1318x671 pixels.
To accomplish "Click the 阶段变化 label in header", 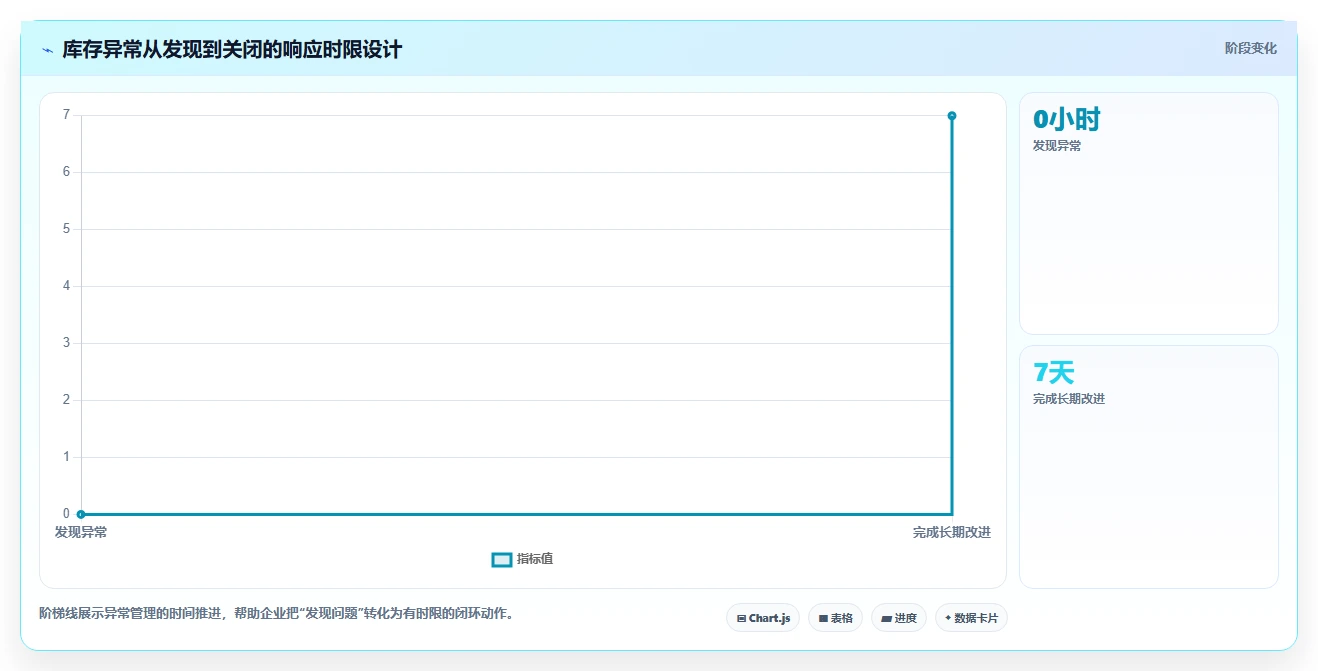I will click(1251, 48).
